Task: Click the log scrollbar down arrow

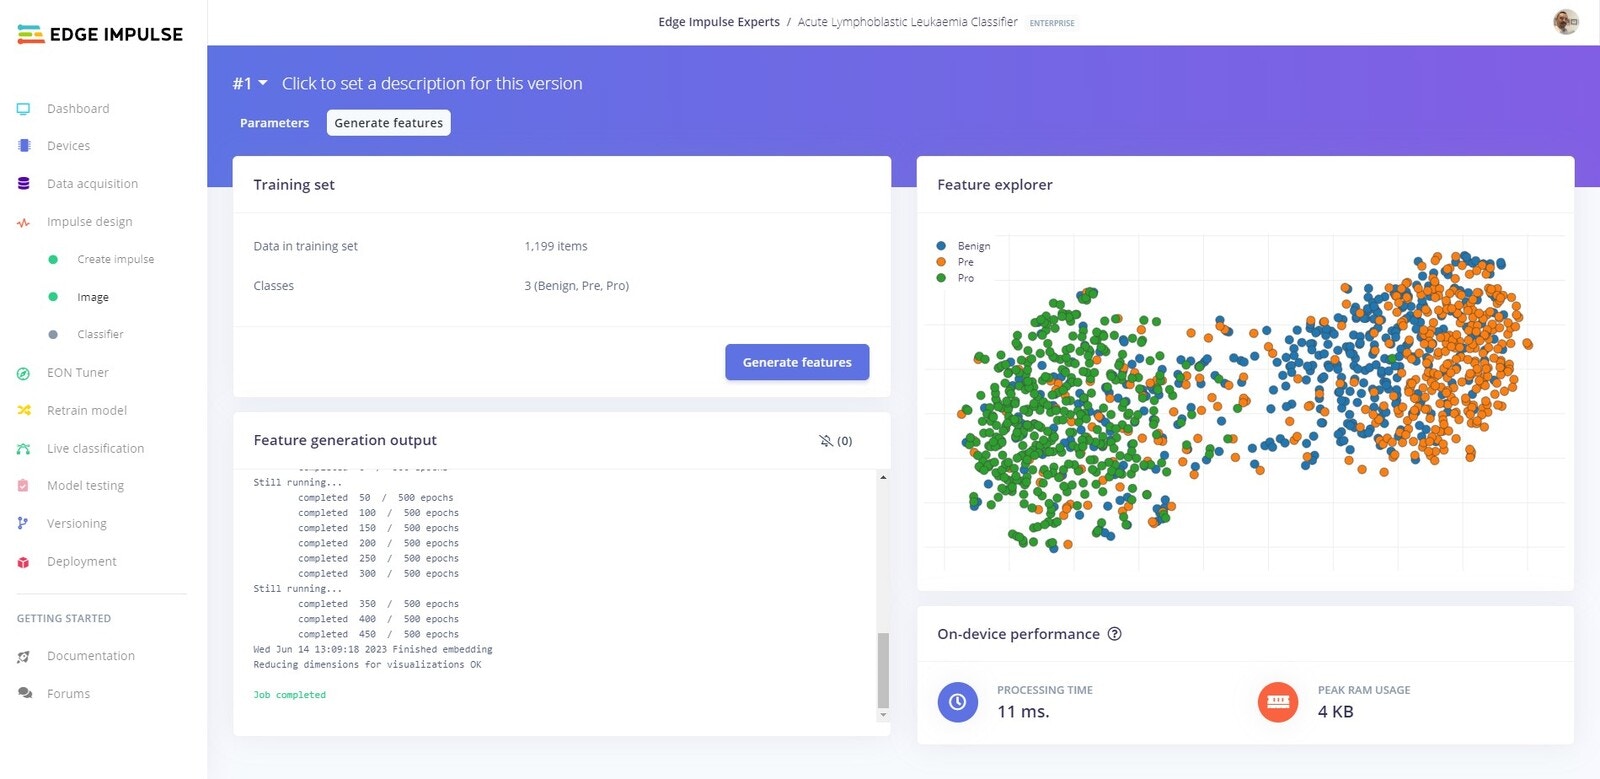Action: tap(883, 715)
